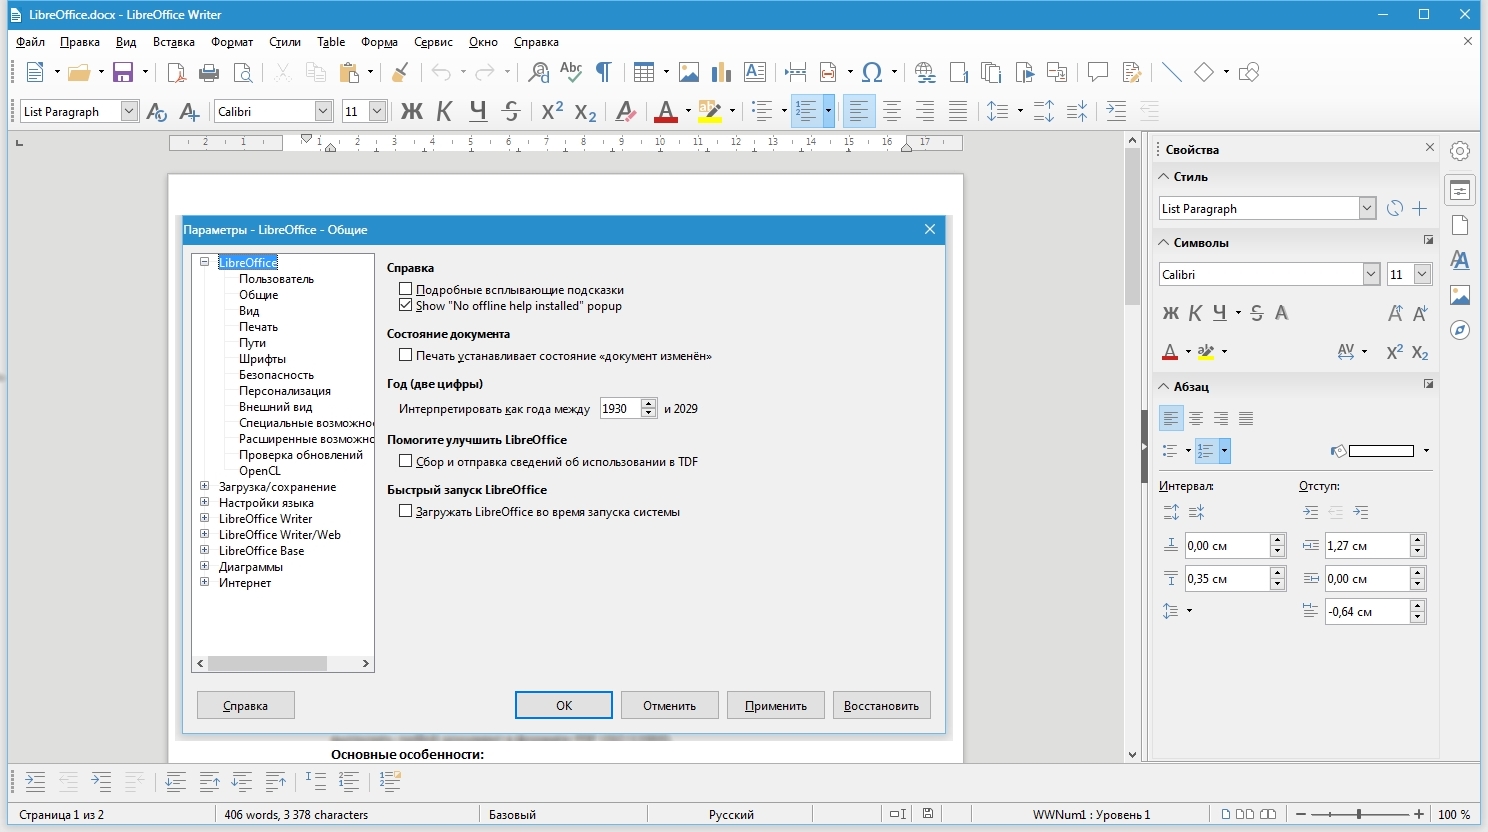Click the paragraph background color swatch in sidebar
This screenshot has width=1488, height=832.
tap(1381, 451)
